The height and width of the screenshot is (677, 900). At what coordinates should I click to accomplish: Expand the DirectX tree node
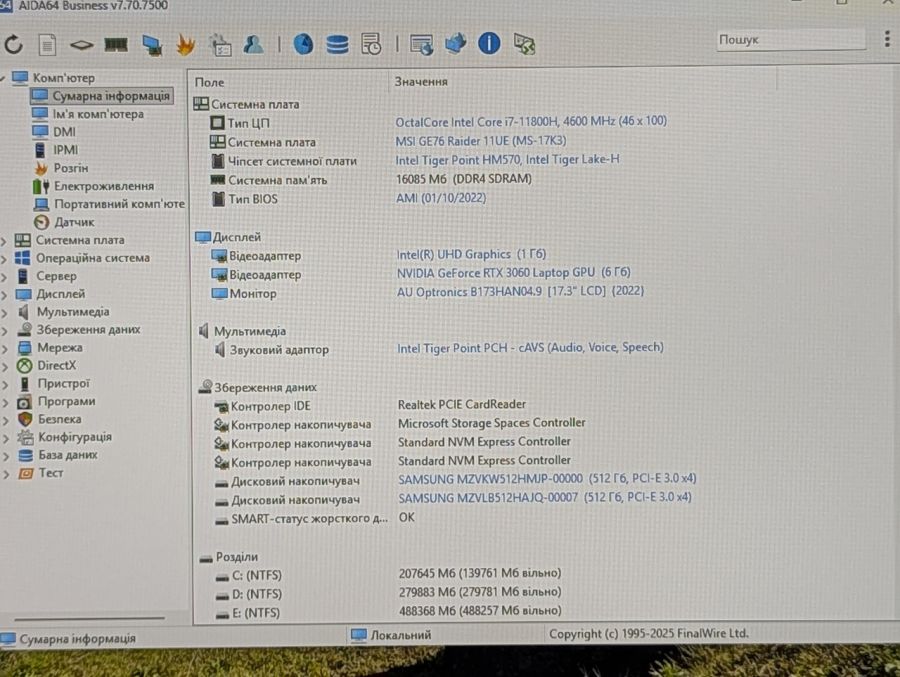point(5,367)
